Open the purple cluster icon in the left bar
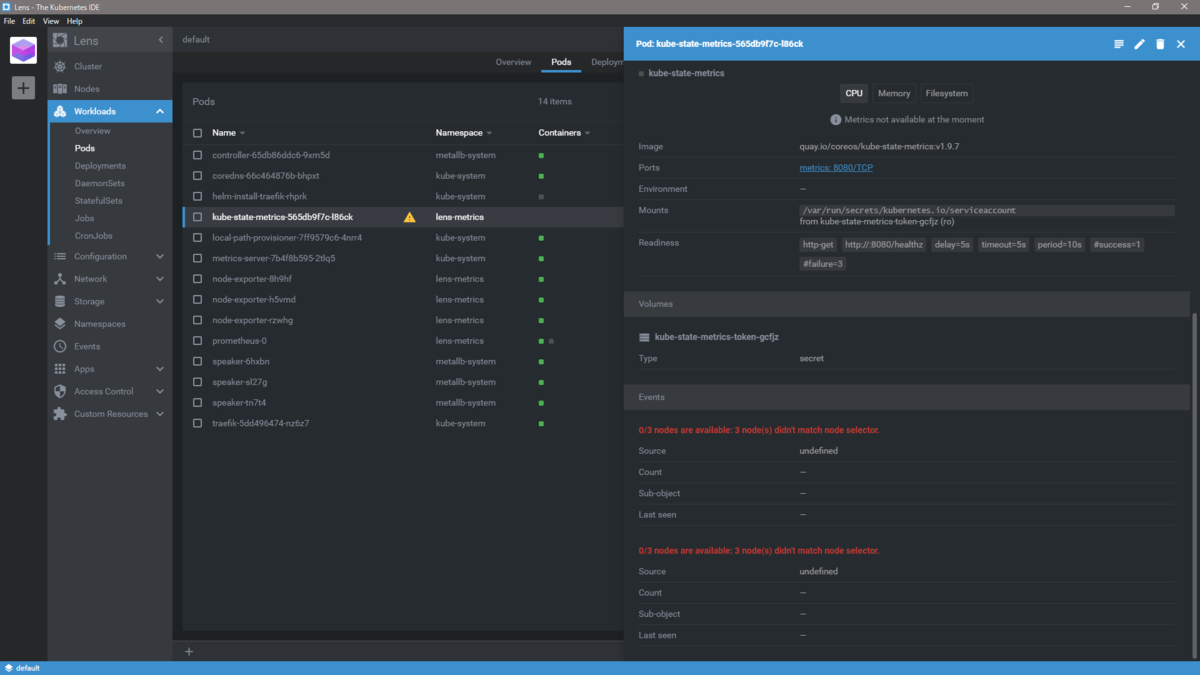 pyautogui.click(x=23, y=50)
